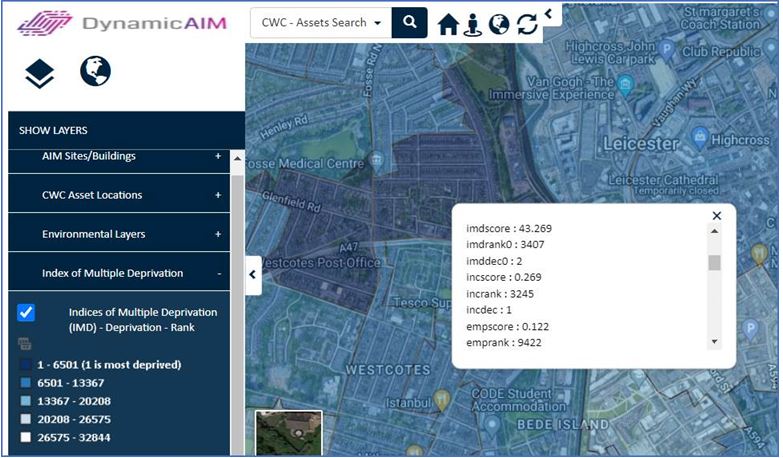This screenshot has width=783, height=458.
Task: Click popup scrollbar down arrow
Action: (x=715, y=342)
